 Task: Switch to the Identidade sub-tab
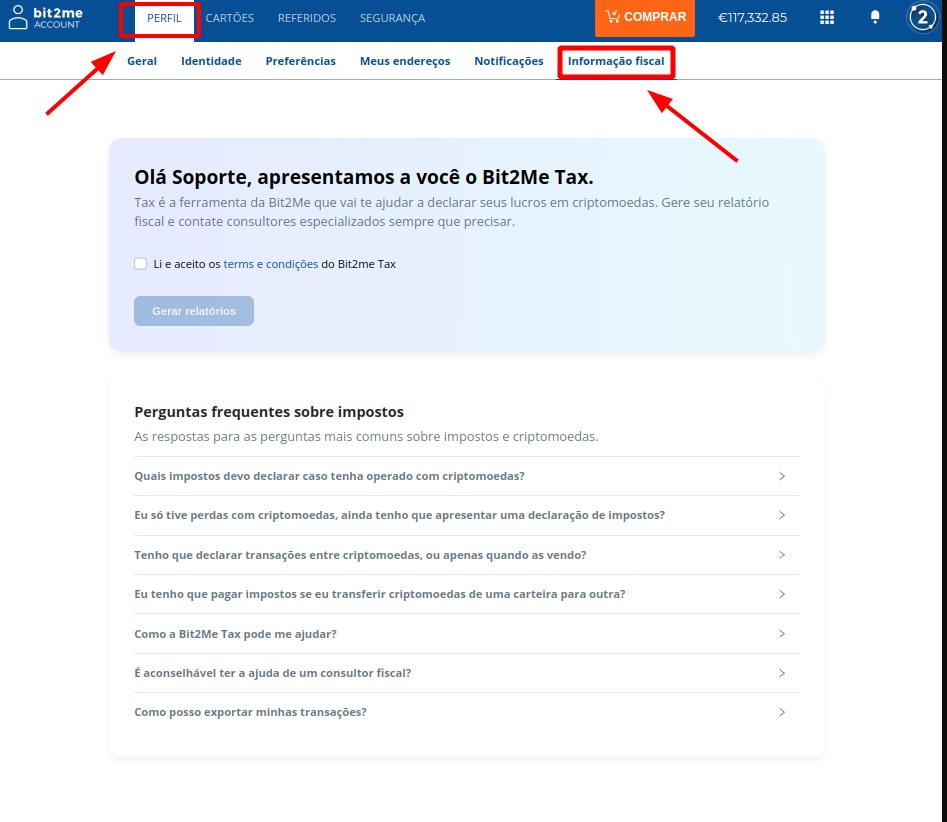point(211,61)
